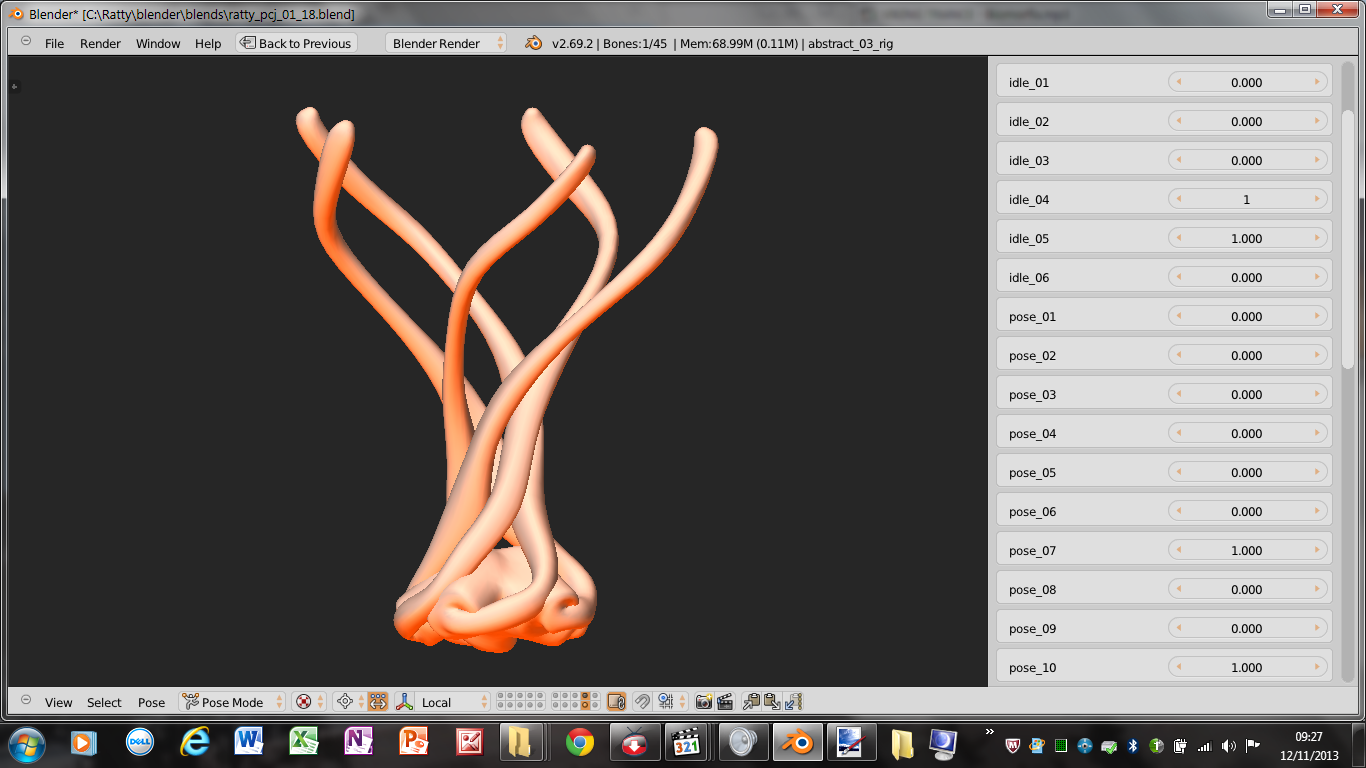The image size is (1366, 768).
Task: Toggle lock camera to layers icon
Action: coord(617,702)
